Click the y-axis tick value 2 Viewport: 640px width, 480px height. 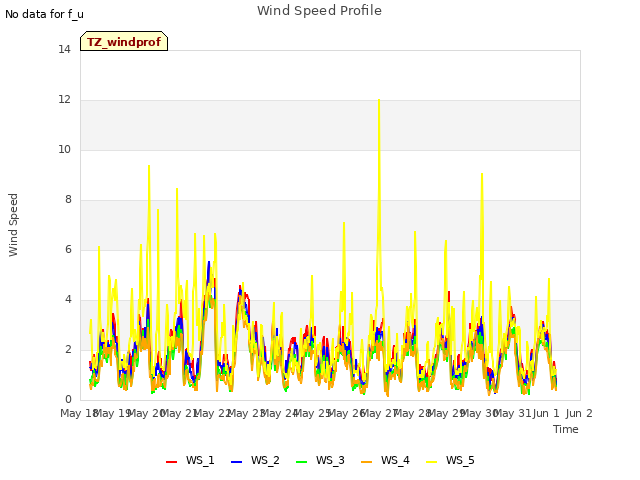pyautogui.click(x=68, y=349)
